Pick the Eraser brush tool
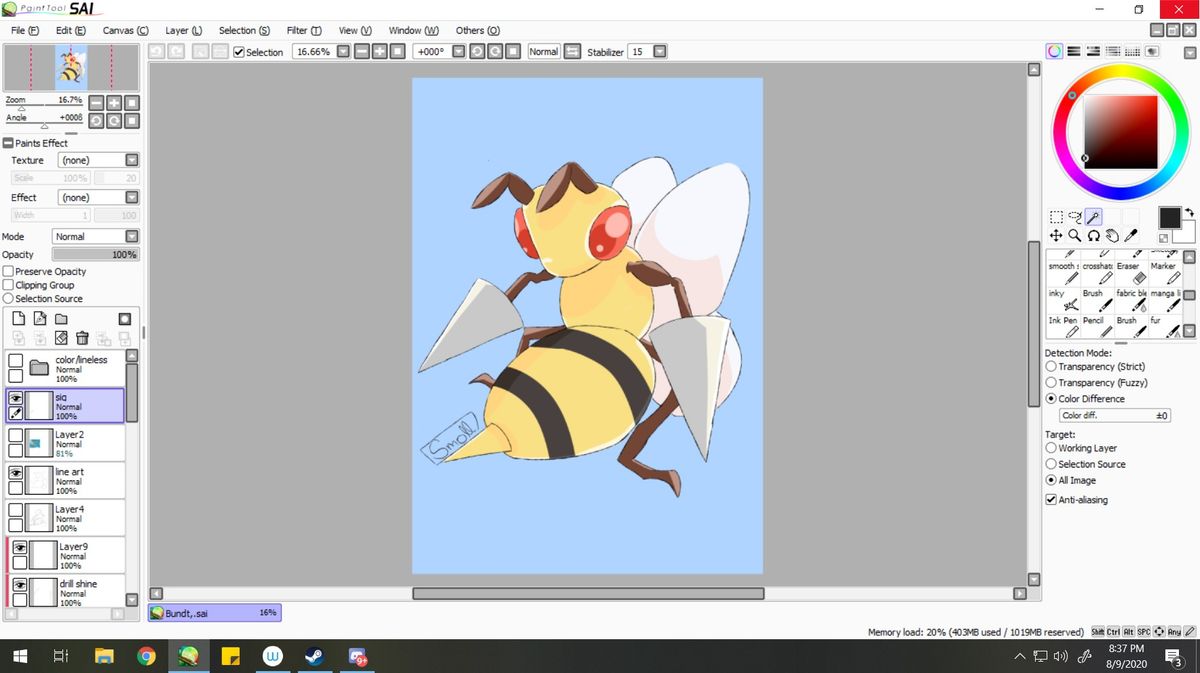The height and width of the screenshot is (673, 1200). 1130,273
